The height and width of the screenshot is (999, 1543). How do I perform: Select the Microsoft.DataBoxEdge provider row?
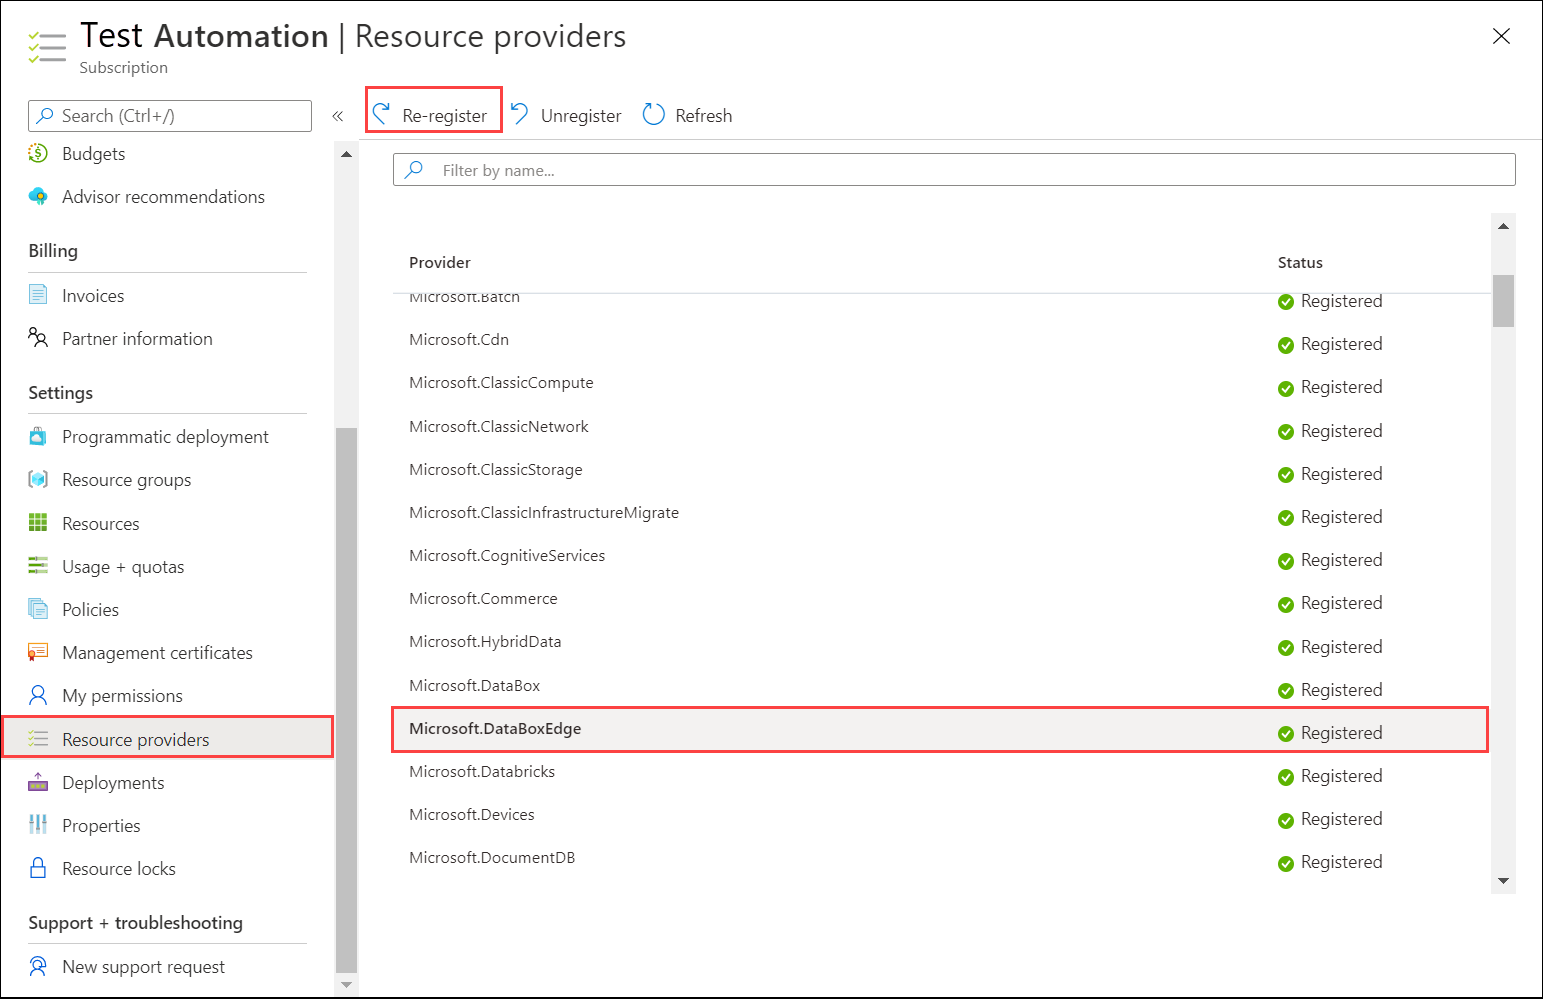click(x=700, y=729)
